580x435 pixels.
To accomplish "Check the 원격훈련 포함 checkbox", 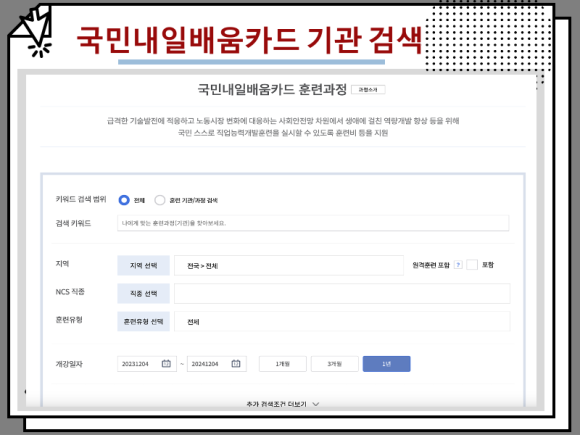I will coord(472,265).
